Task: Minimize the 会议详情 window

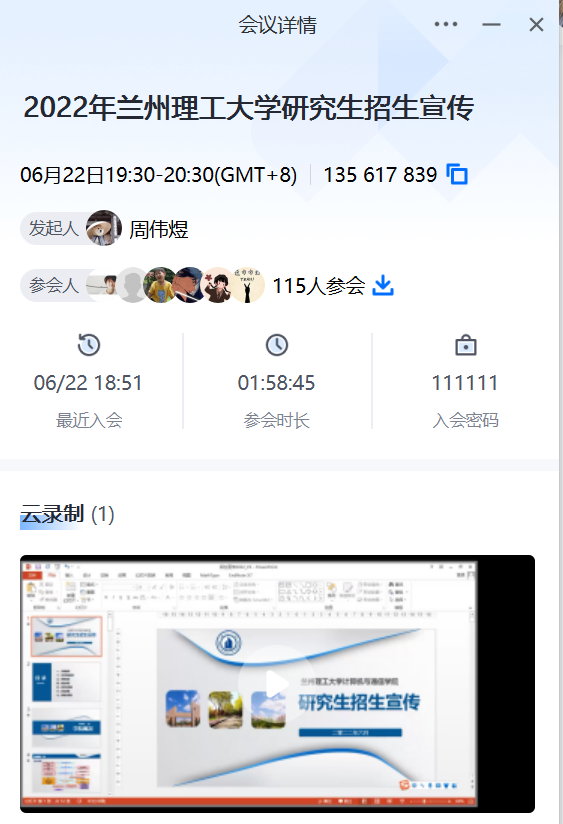Action: click(492, 24)
